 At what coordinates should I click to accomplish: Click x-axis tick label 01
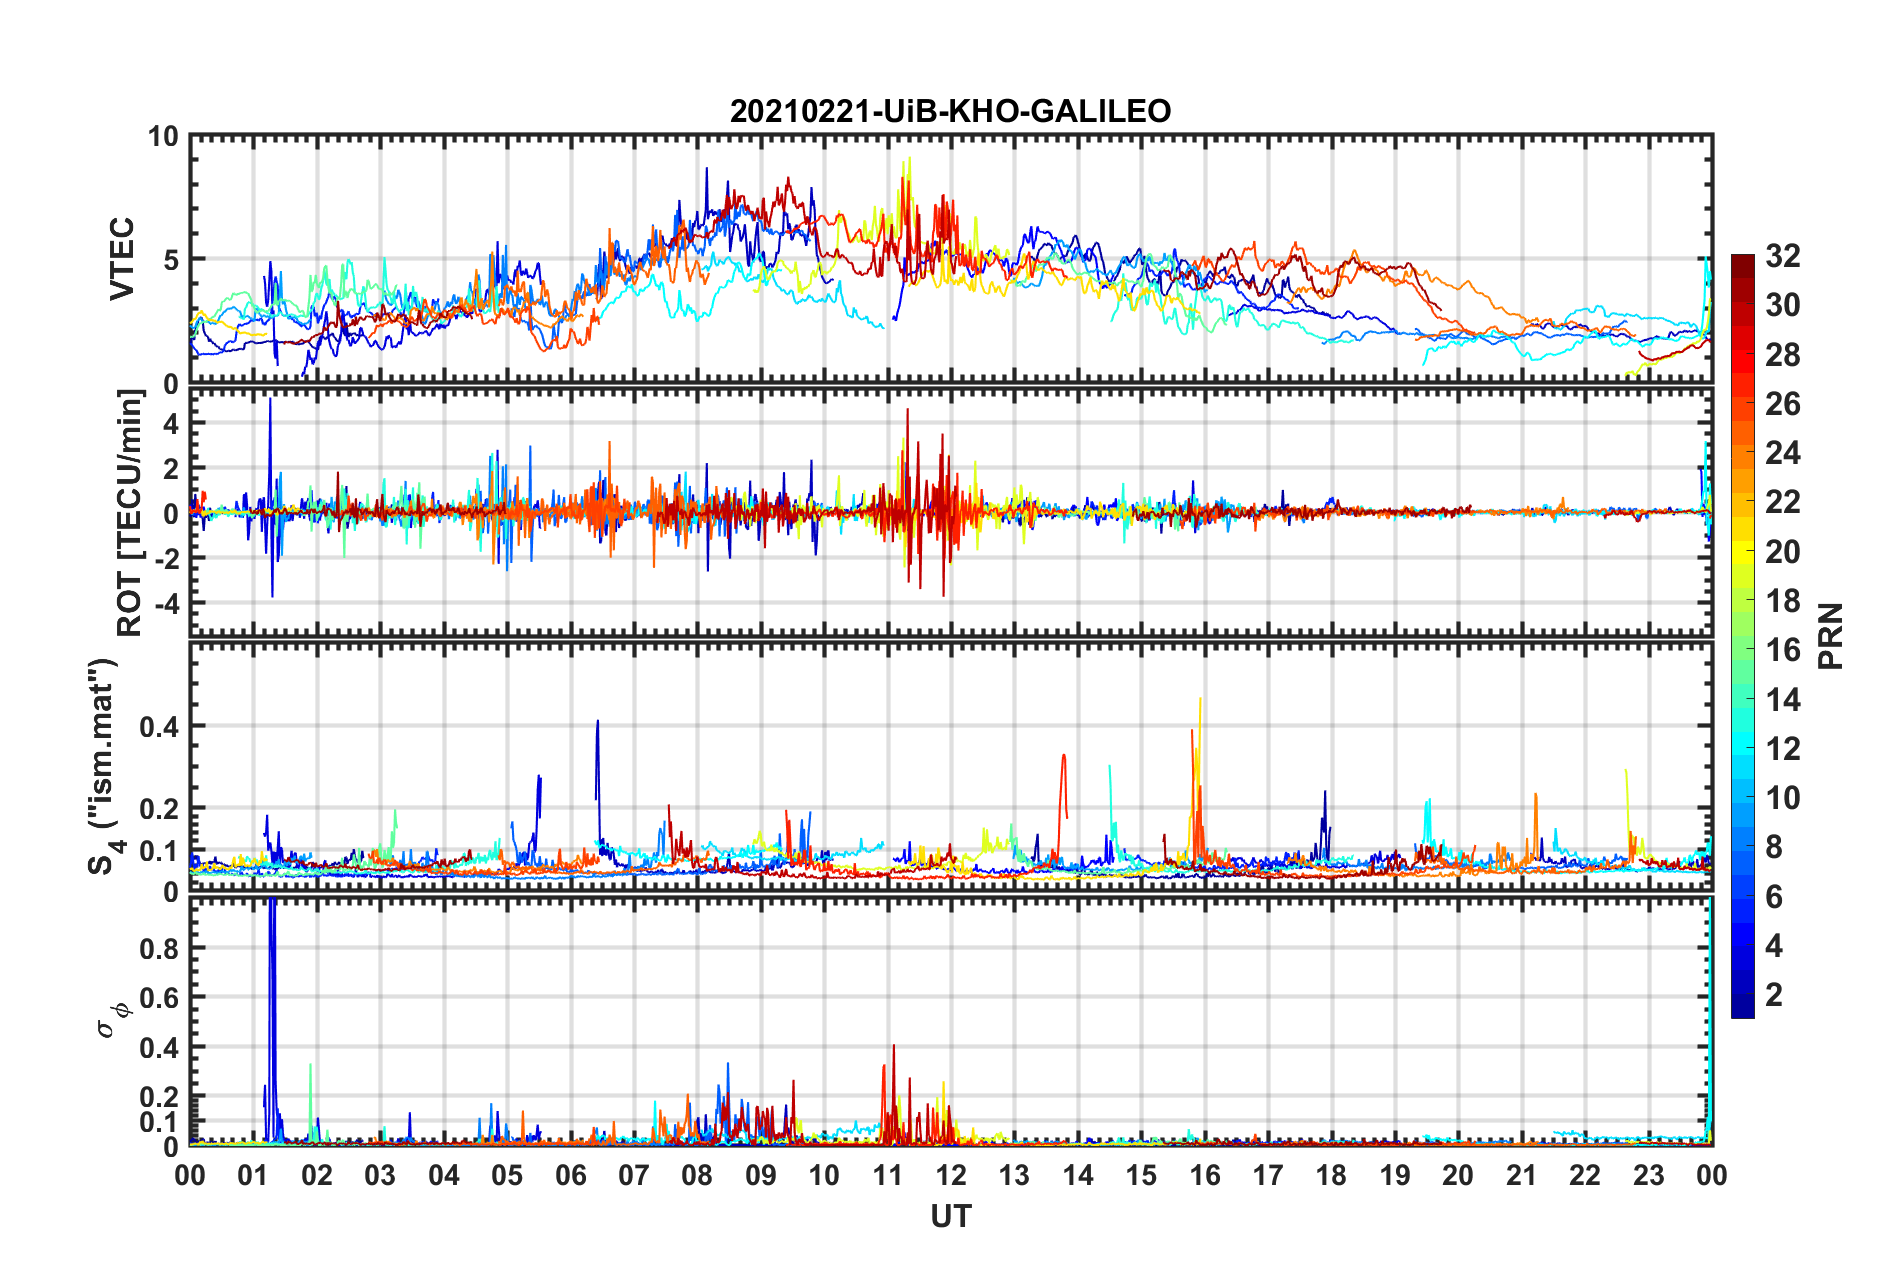pos(253,1175)
